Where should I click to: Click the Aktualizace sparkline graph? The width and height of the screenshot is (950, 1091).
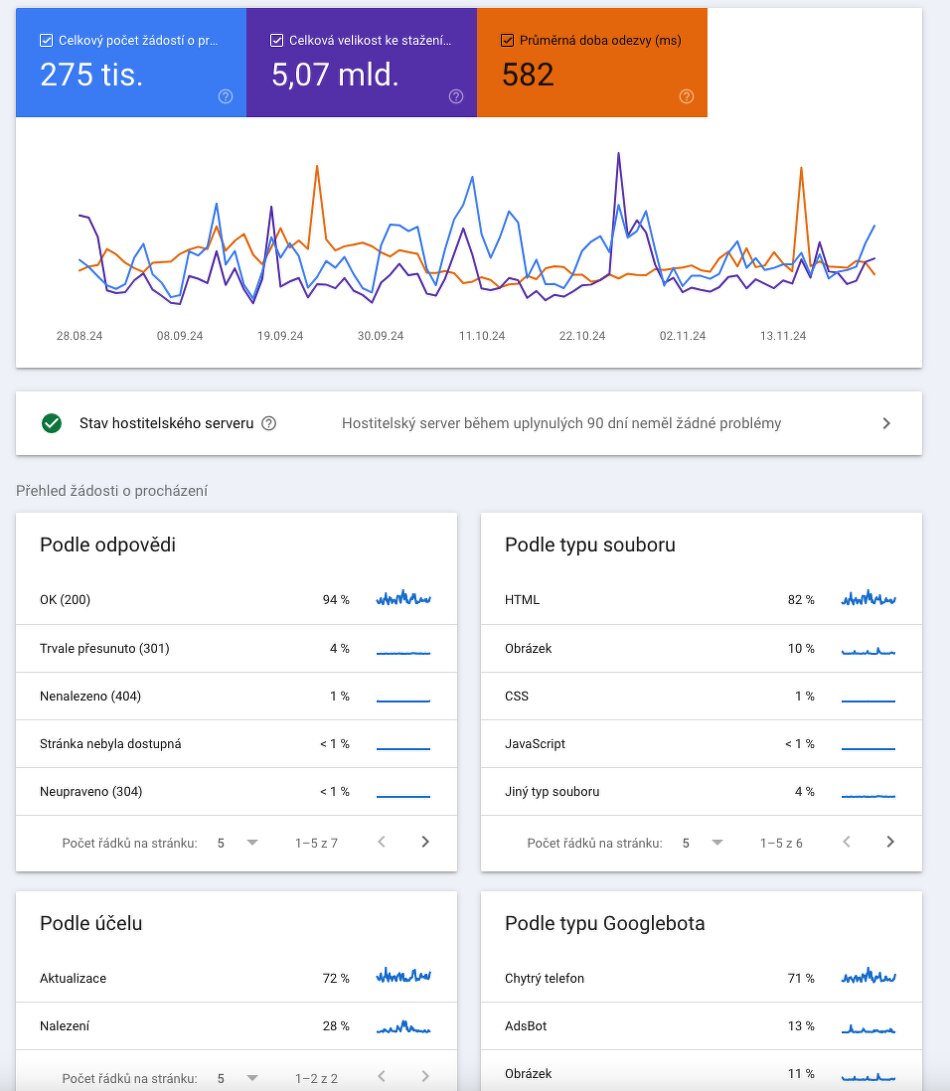[x=403, y=977]
